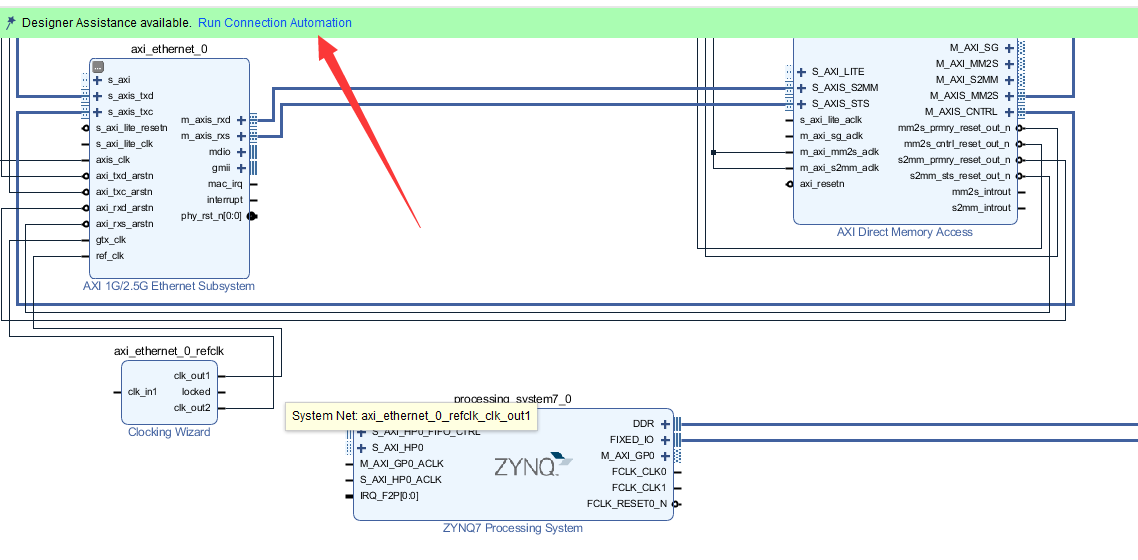Click the AXI 1G/2.5G Ethernet Subsystem label
Viewport: 1138px width, 560px height.
point(169,286)
